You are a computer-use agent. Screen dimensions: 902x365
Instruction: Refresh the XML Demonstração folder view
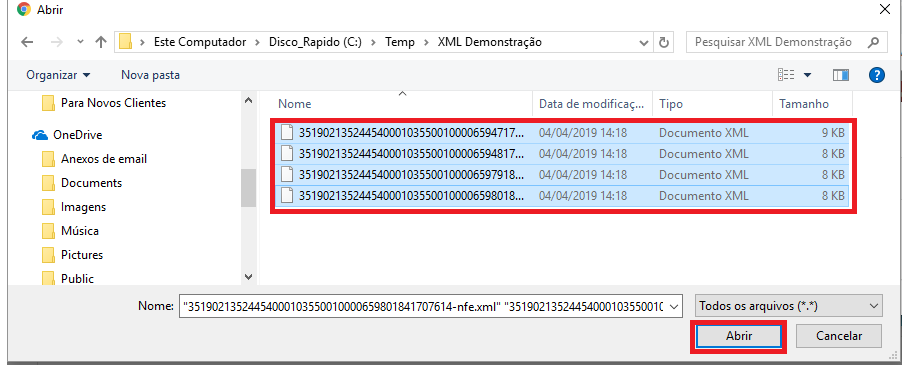[664, 43]
